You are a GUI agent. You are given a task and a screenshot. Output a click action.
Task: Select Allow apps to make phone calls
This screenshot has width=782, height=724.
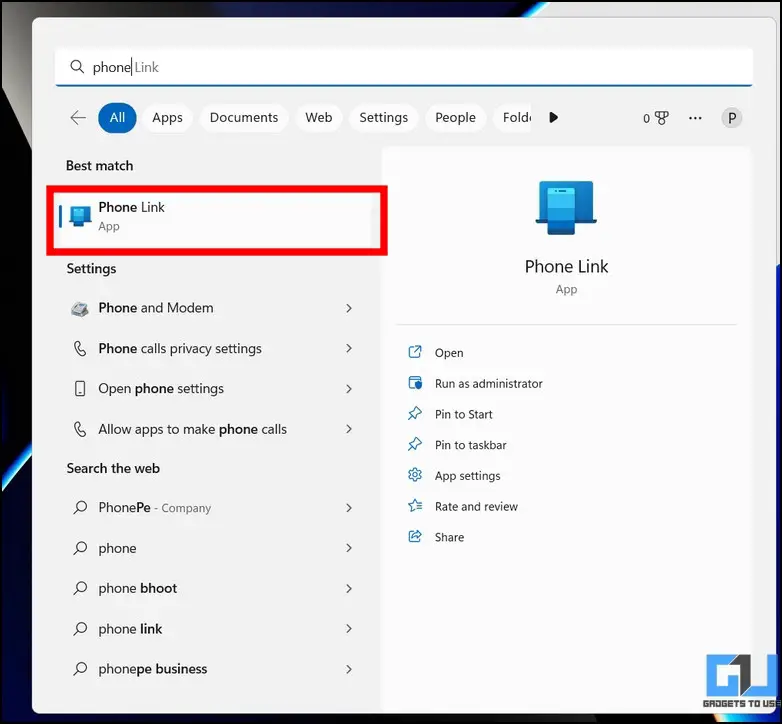coord(211,429)
